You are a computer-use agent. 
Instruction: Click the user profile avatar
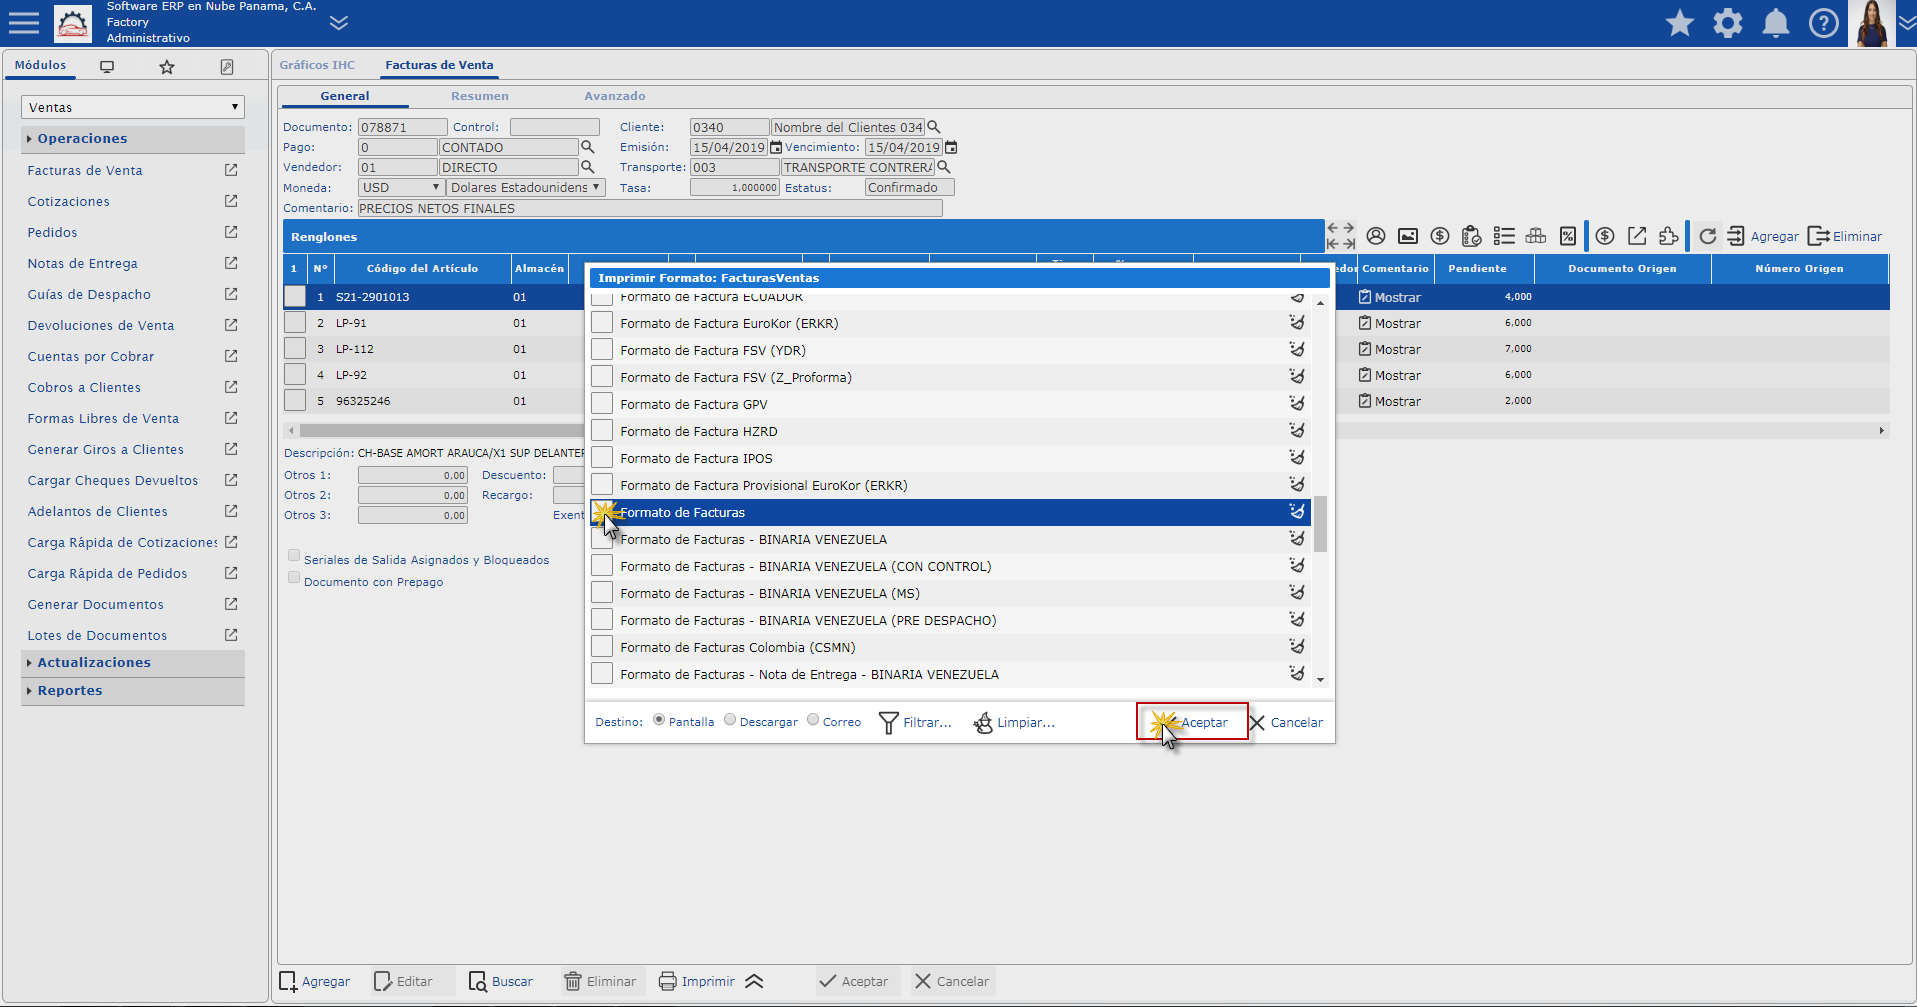(1872, 23)
